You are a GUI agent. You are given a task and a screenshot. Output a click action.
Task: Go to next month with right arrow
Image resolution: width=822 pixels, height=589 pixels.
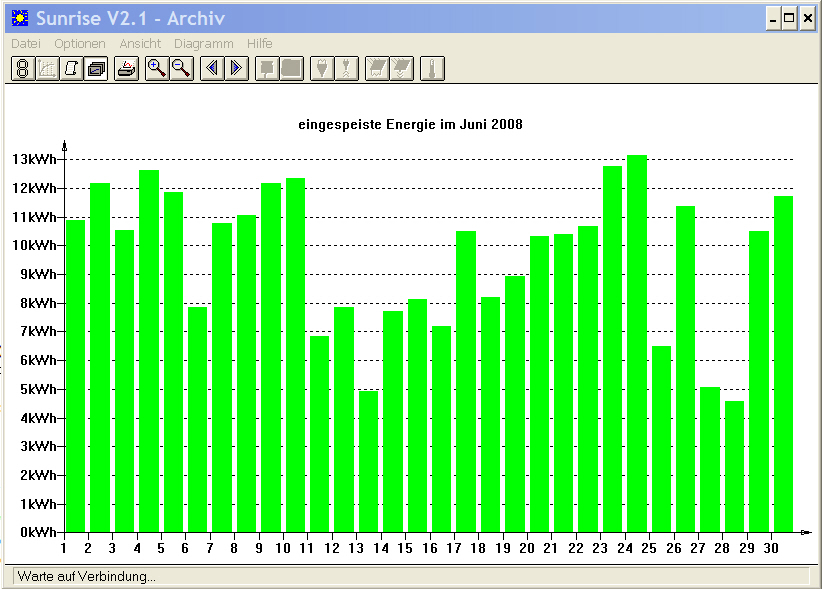tap(236, 69)
